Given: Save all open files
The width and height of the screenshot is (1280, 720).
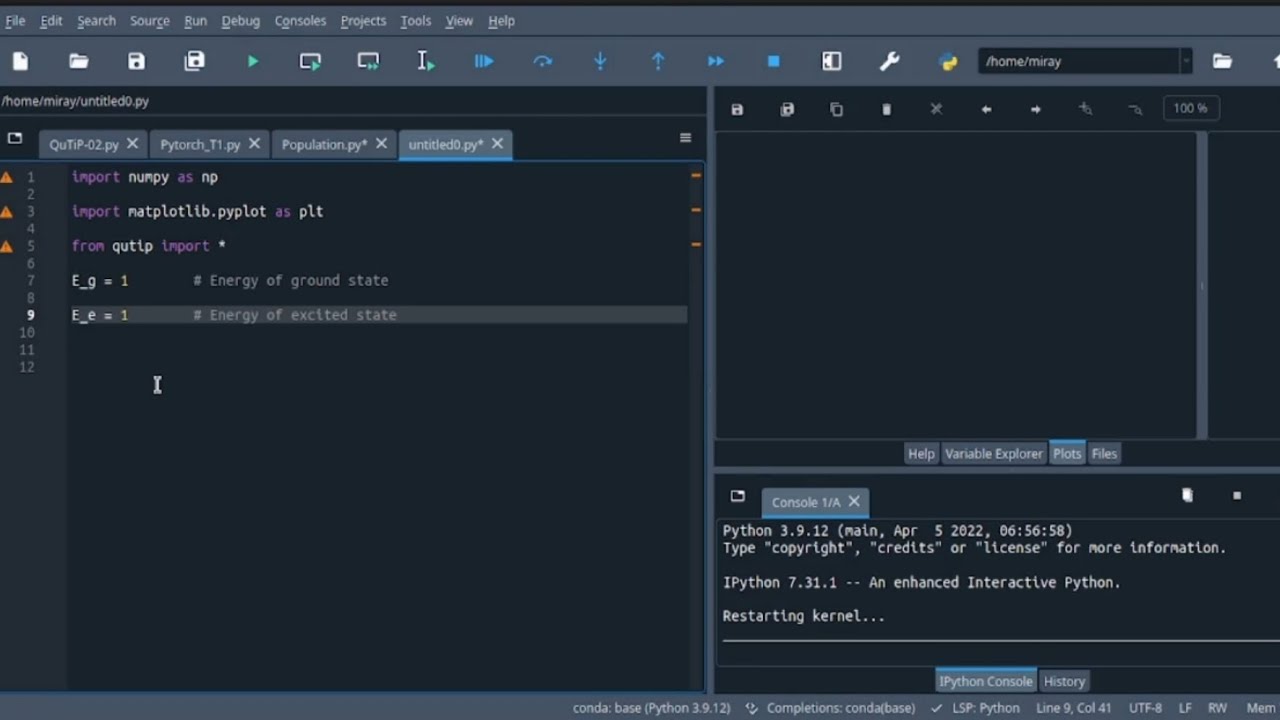Looking at the screenshot, I should click(x=194, y=61).
